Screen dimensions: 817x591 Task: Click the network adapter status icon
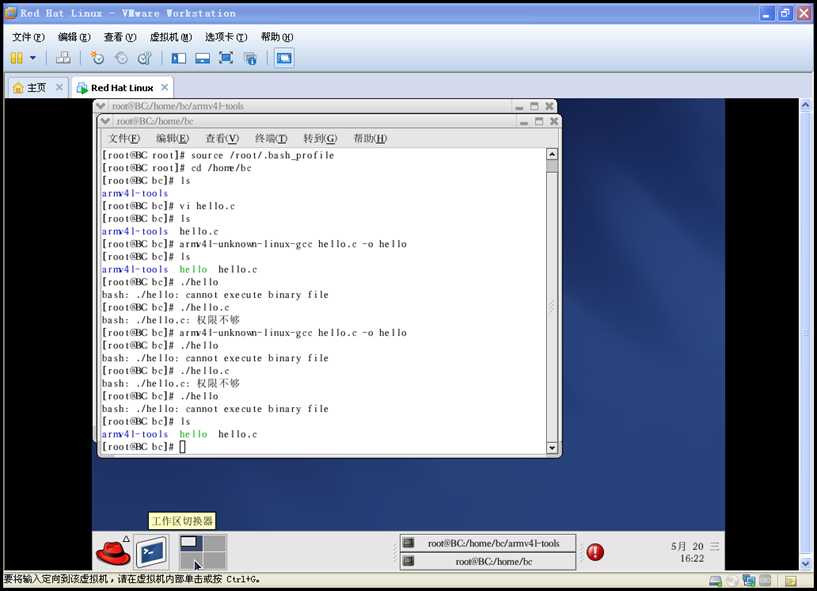[x=749, y=581]
